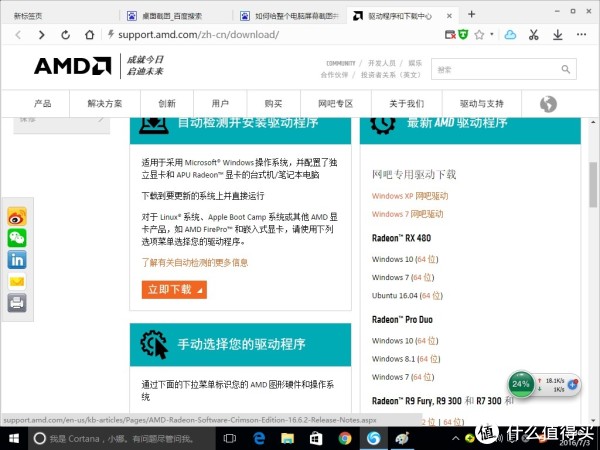
Task: Close the 驱动程序和下载中心 tab
Action: pos(449,16)
